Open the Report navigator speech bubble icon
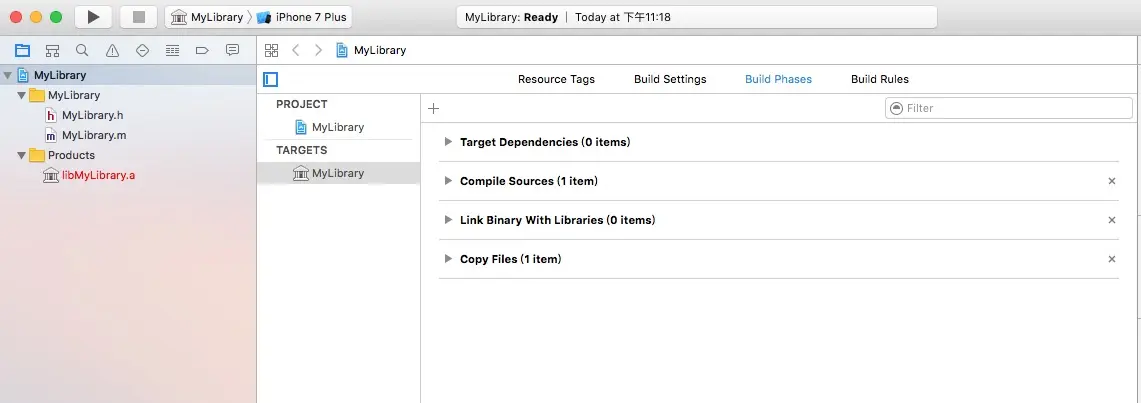1141x403 pixels. (x=232, y=50)
